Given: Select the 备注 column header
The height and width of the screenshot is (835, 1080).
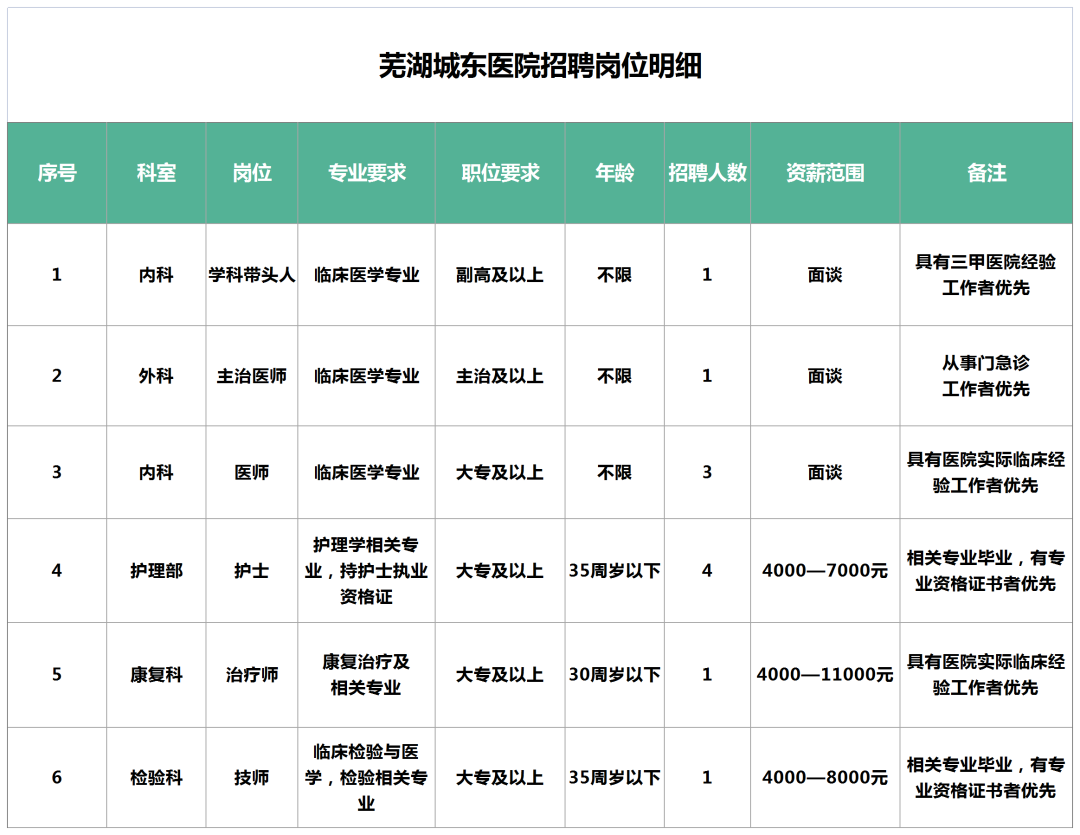Looking at the screenshot, I should [x=987, y=173].
